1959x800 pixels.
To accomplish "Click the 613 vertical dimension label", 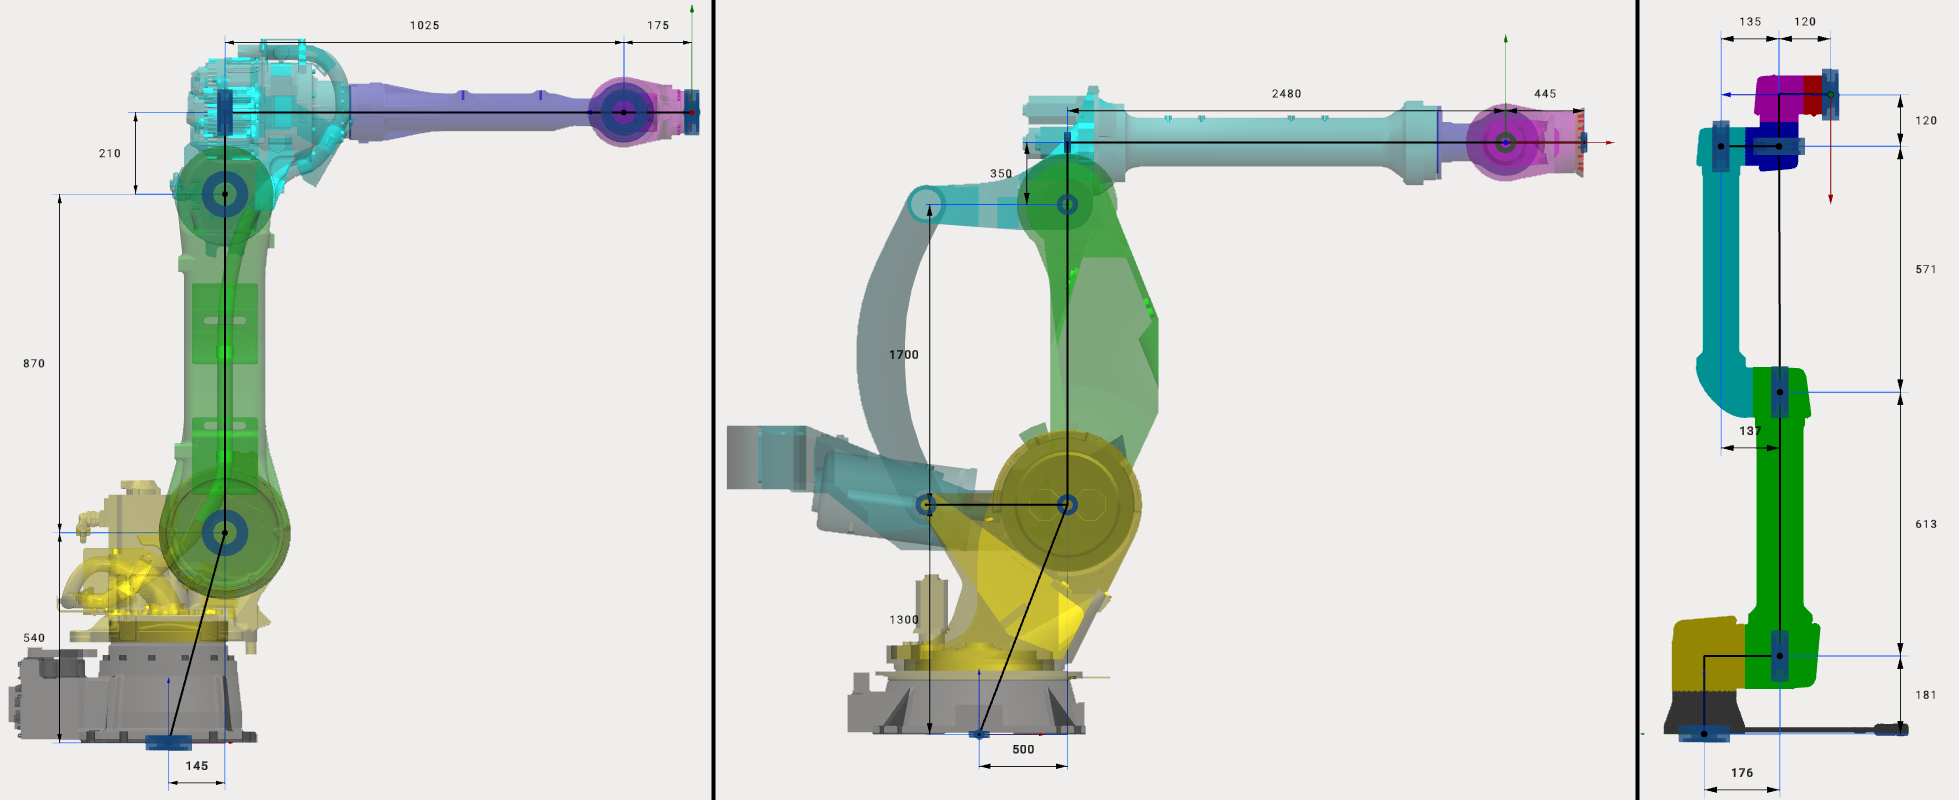I will [x=1926, y=523].
